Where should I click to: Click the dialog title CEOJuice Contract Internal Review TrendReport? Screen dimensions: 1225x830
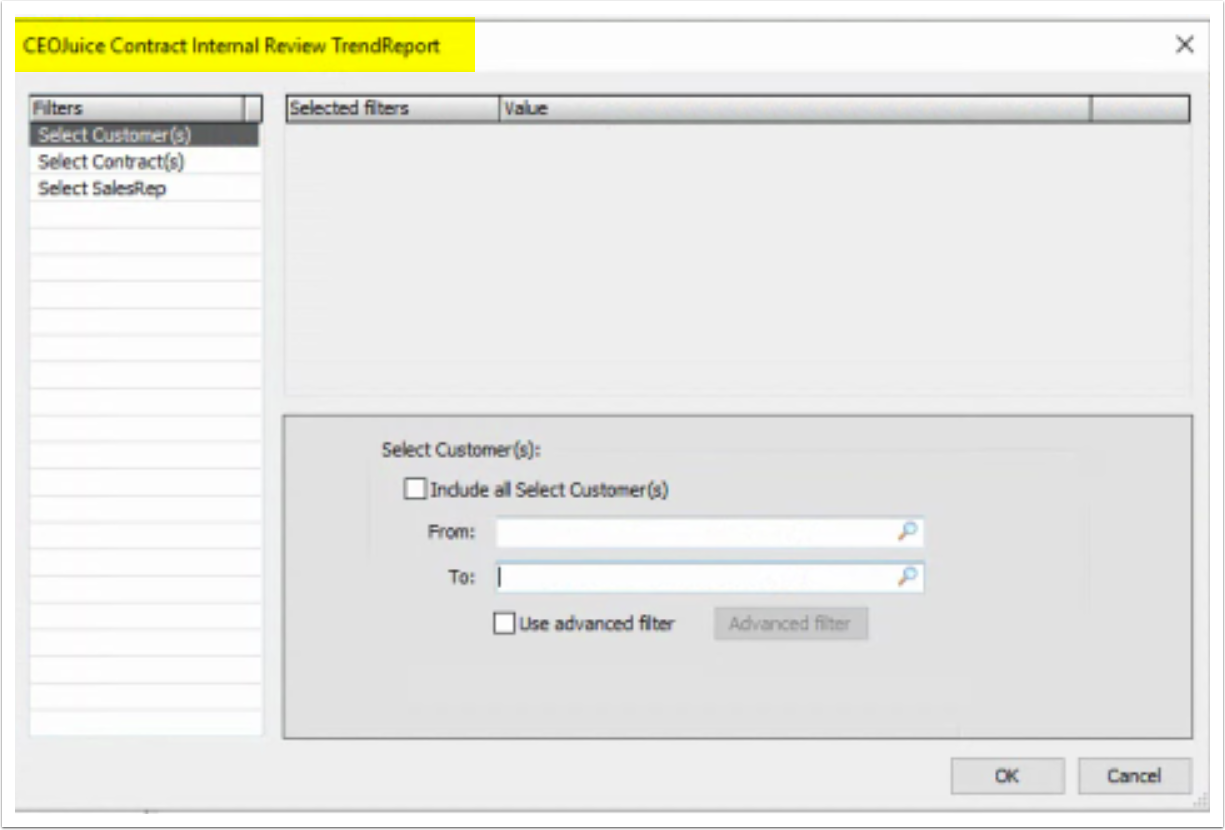(x=231, y=46)
